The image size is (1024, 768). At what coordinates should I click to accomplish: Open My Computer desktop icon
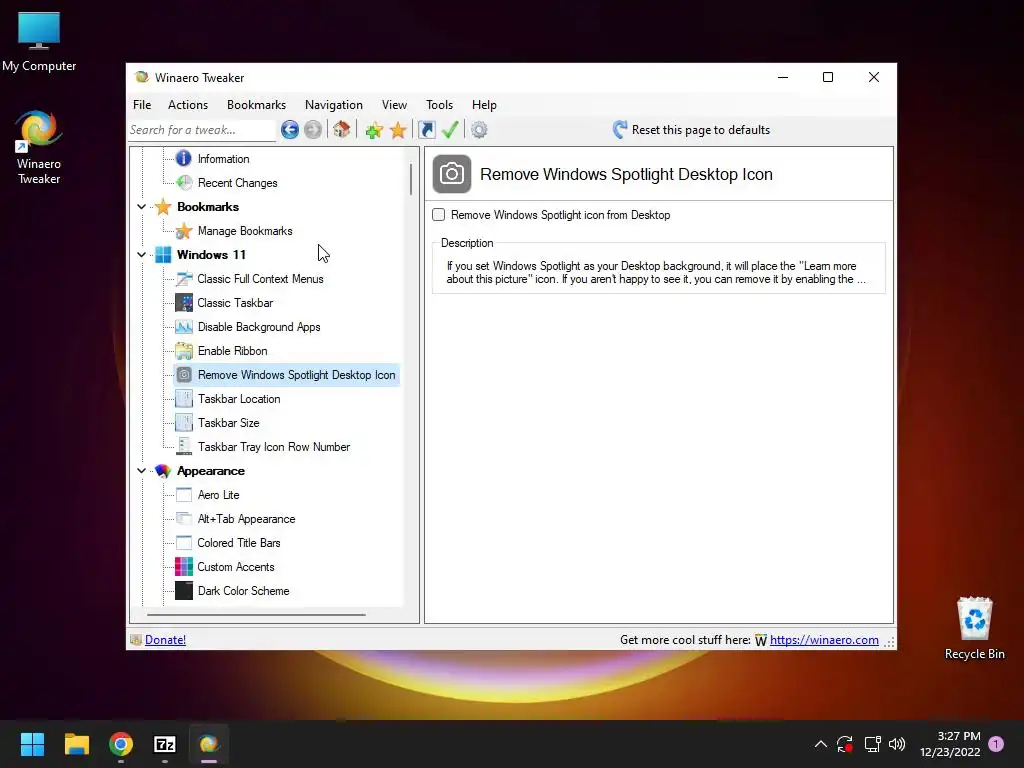[x=39, y=42]
